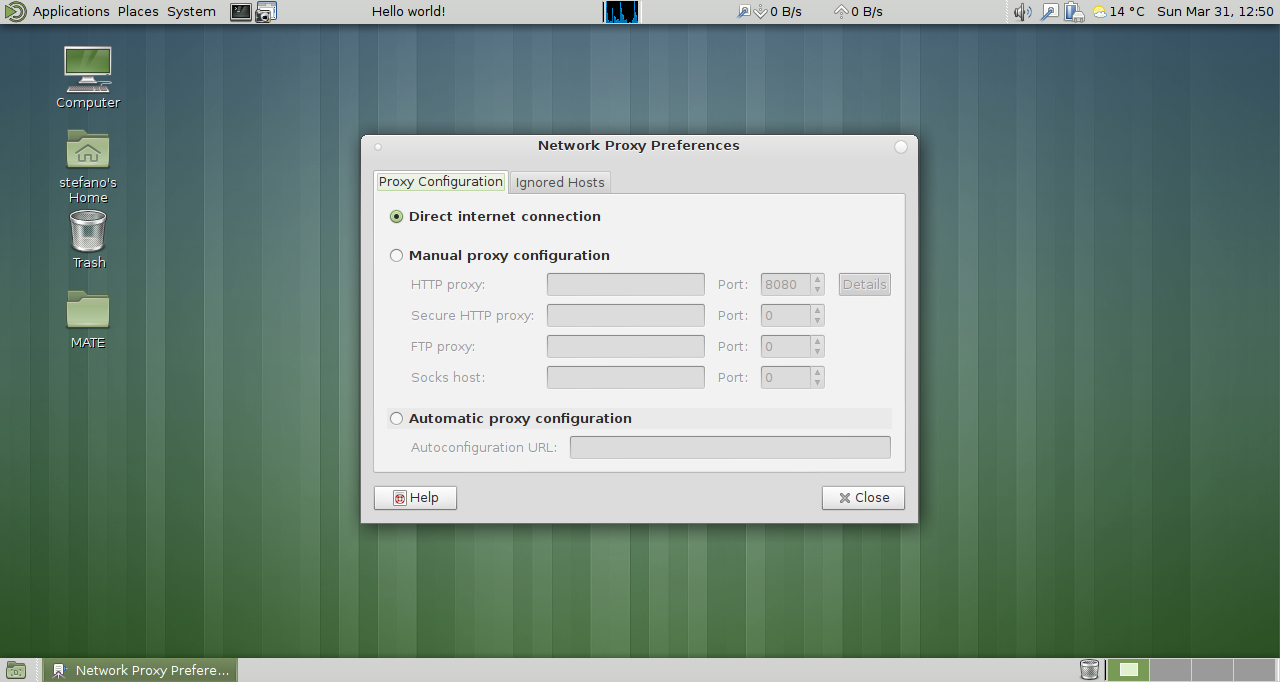This screenshot has height=682, width=1280.
Task: Click the network proxy tray icon
Action: pos(1049,12)
